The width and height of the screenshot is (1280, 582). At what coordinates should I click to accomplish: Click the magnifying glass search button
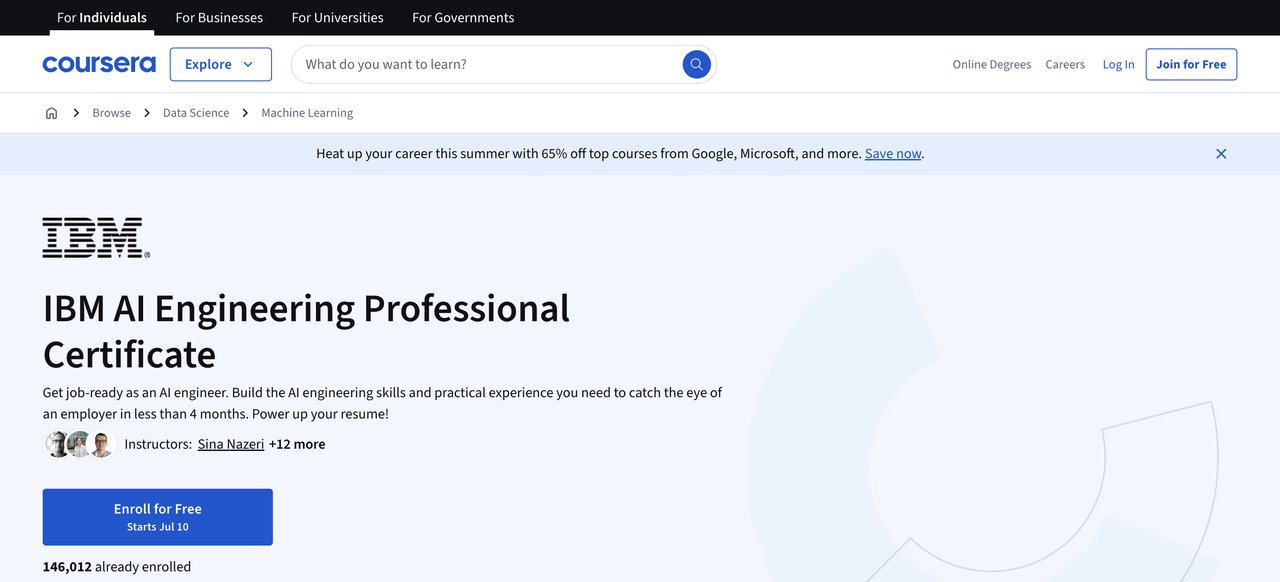click(x=696, y=64)
